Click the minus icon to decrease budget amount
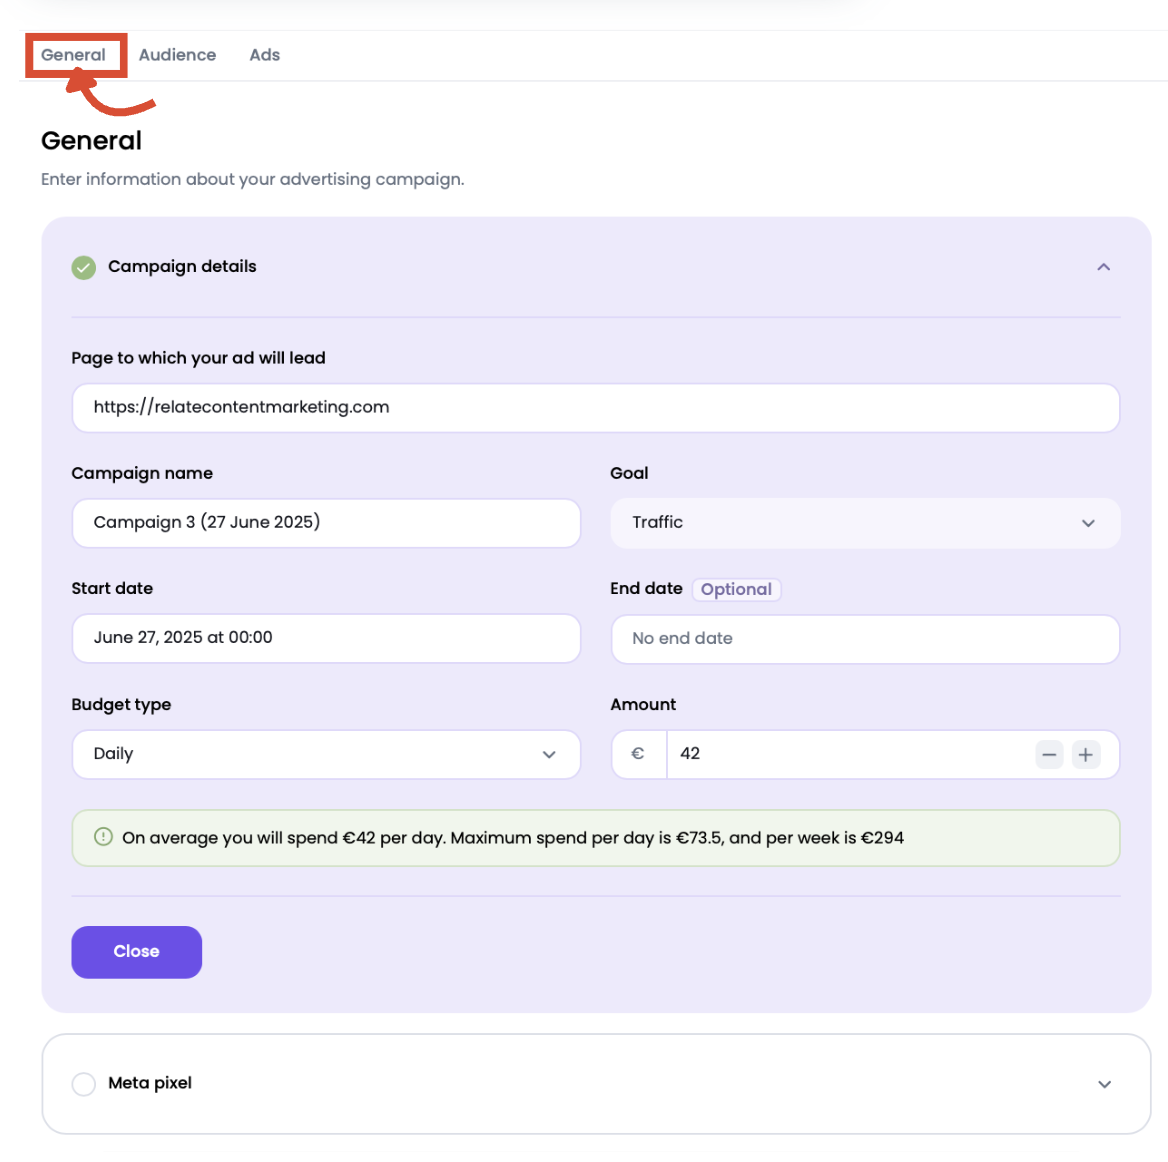1168x1162 pixels. pos(1048,754)
